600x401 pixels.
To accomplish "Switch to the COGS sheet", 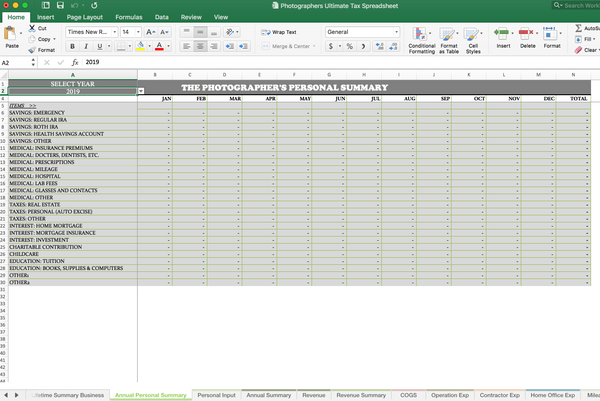I will 408,395.
